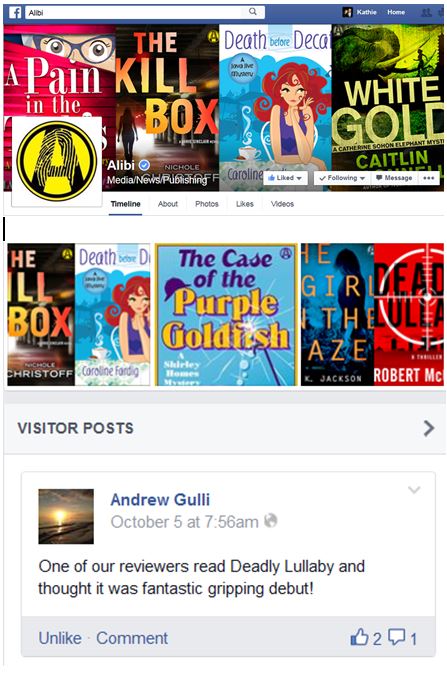Click the search magnifier icon

(x=253, y=12)
